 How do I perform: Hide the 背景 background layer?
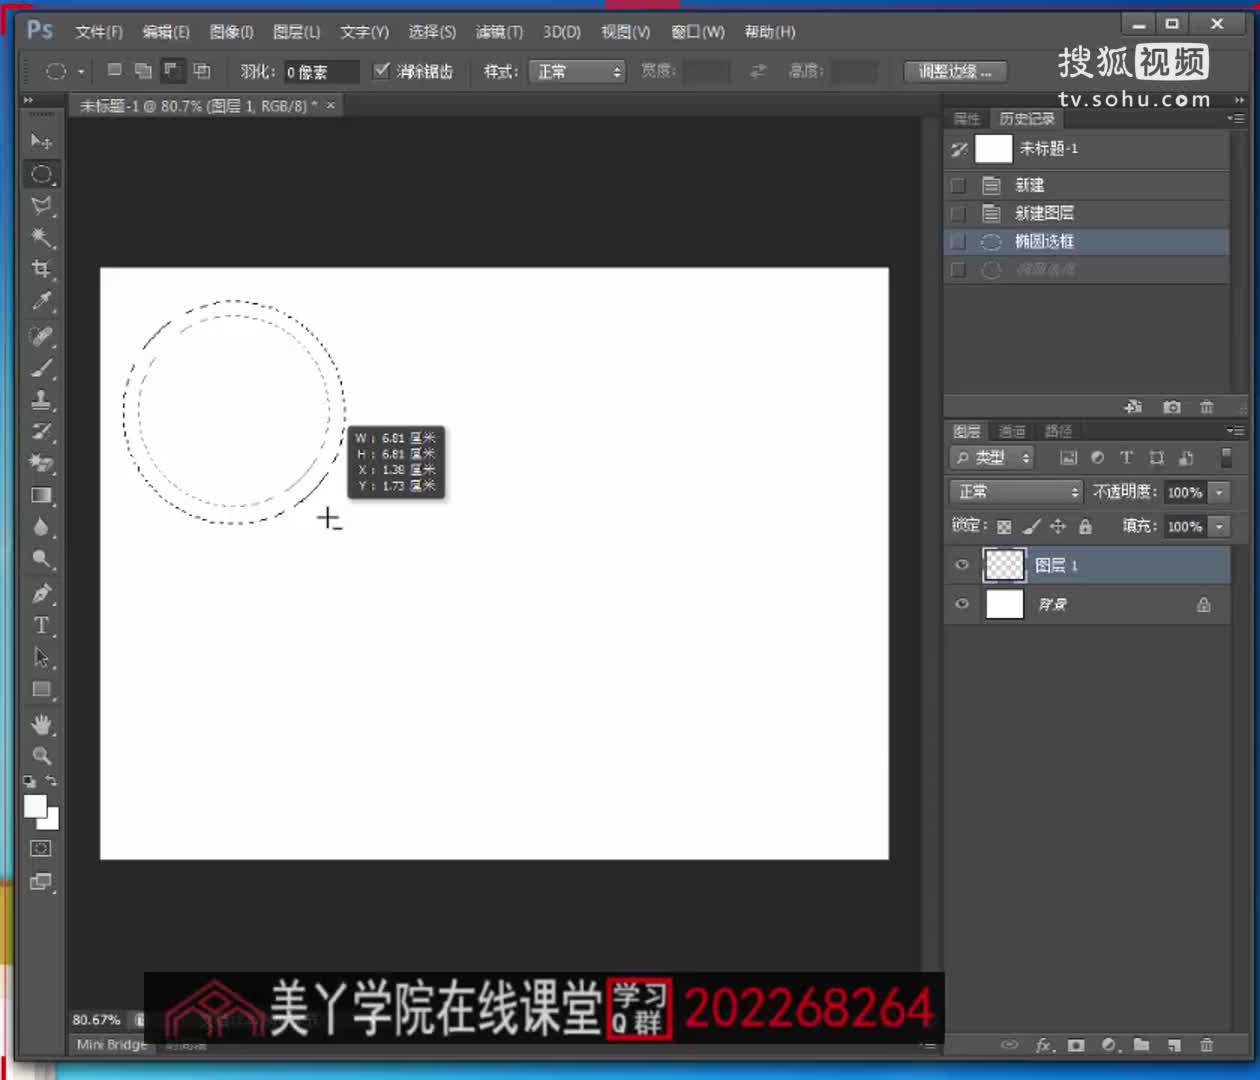[961, 604]
